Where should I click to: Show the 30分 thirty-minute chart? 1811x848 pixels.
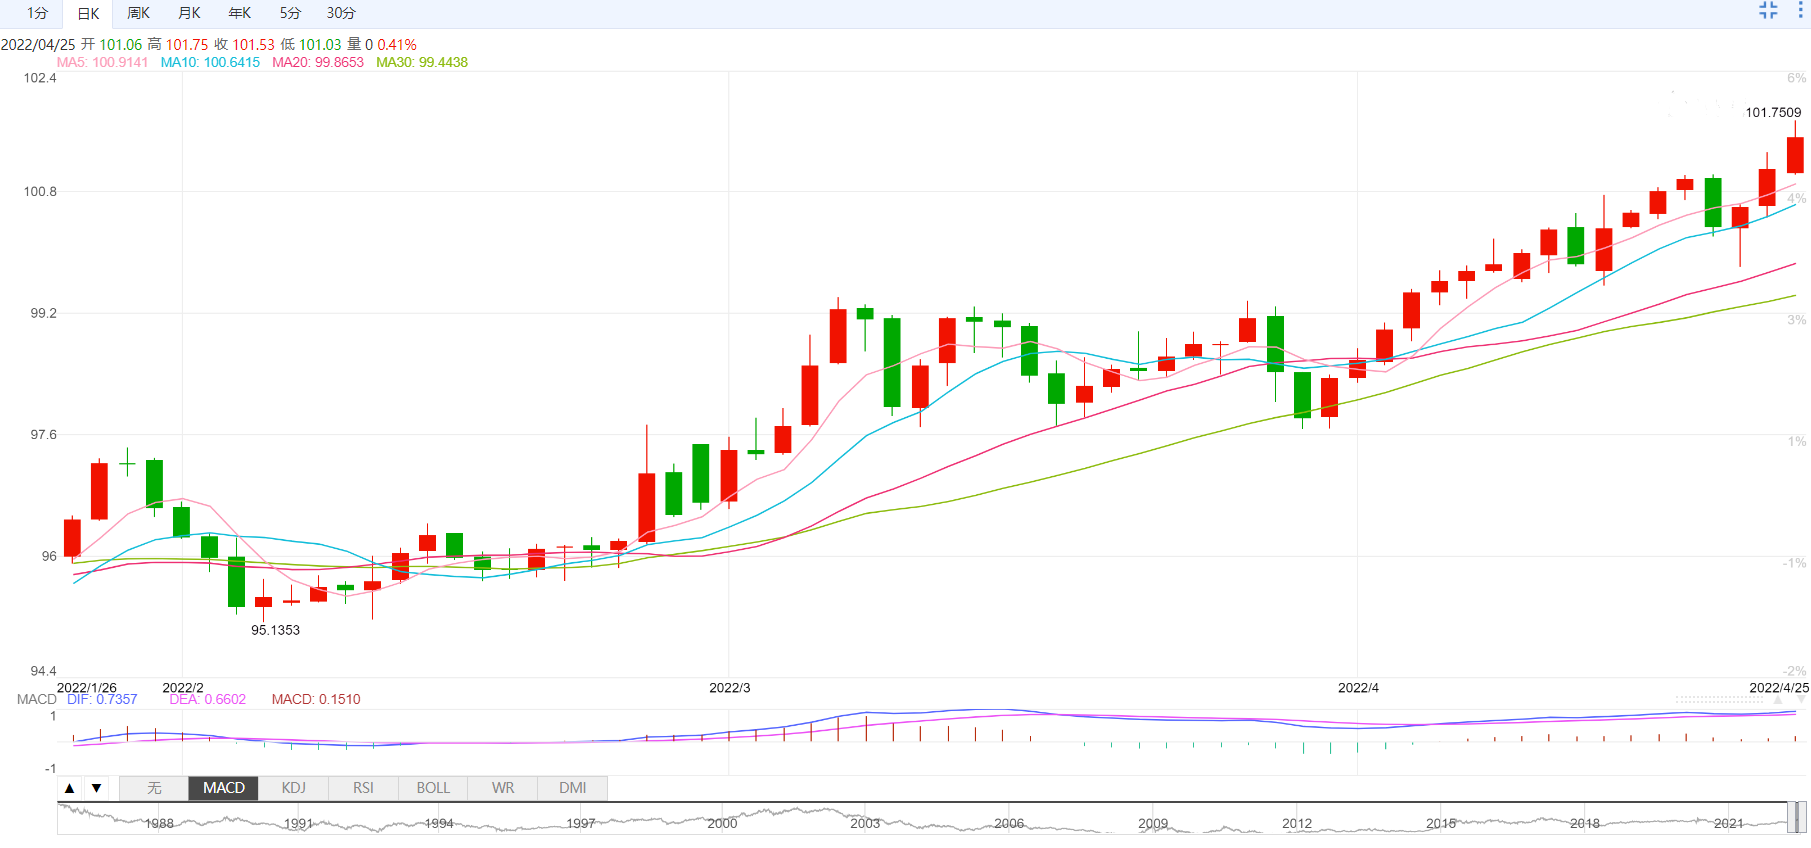point(341,13)
